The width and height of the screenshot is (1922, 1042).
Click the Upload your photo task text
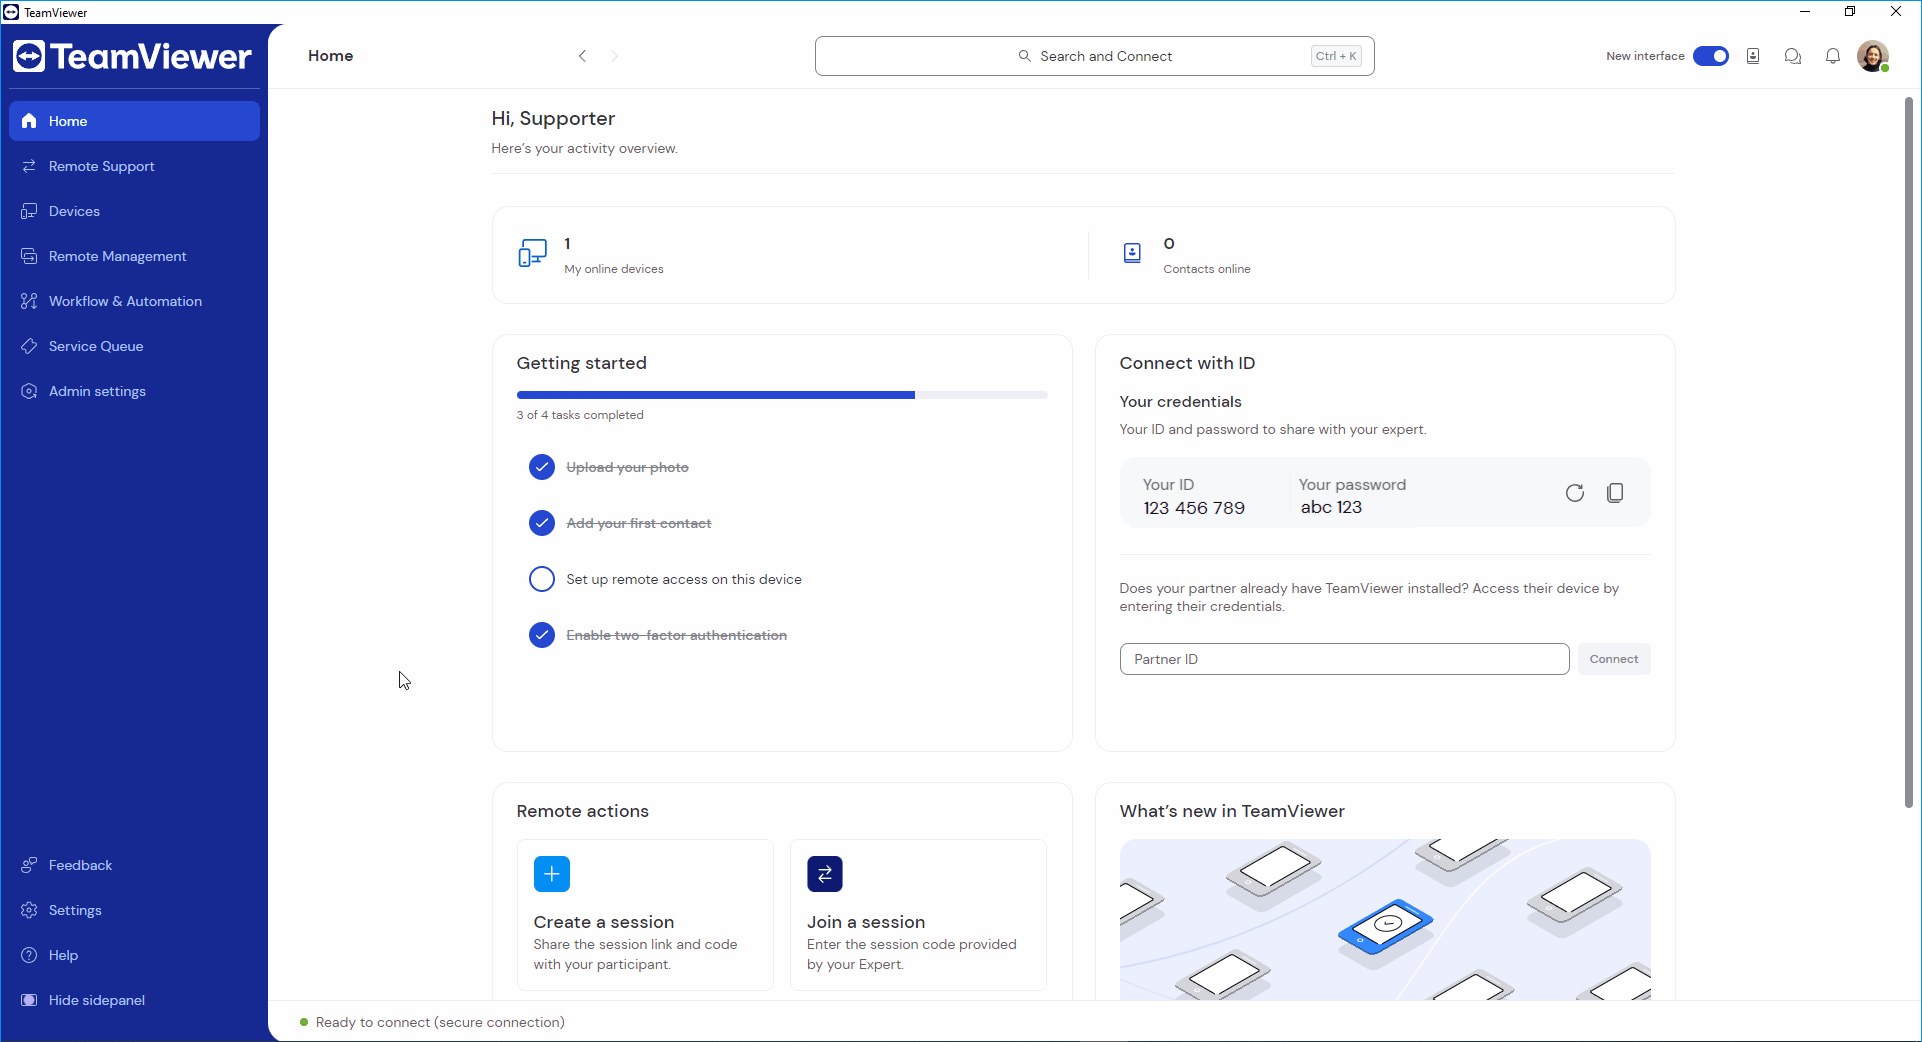(x=627, y=467)
